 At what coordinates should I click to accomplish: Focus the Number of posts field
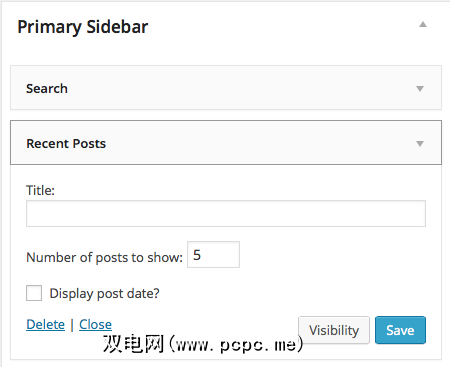[213, 255]
